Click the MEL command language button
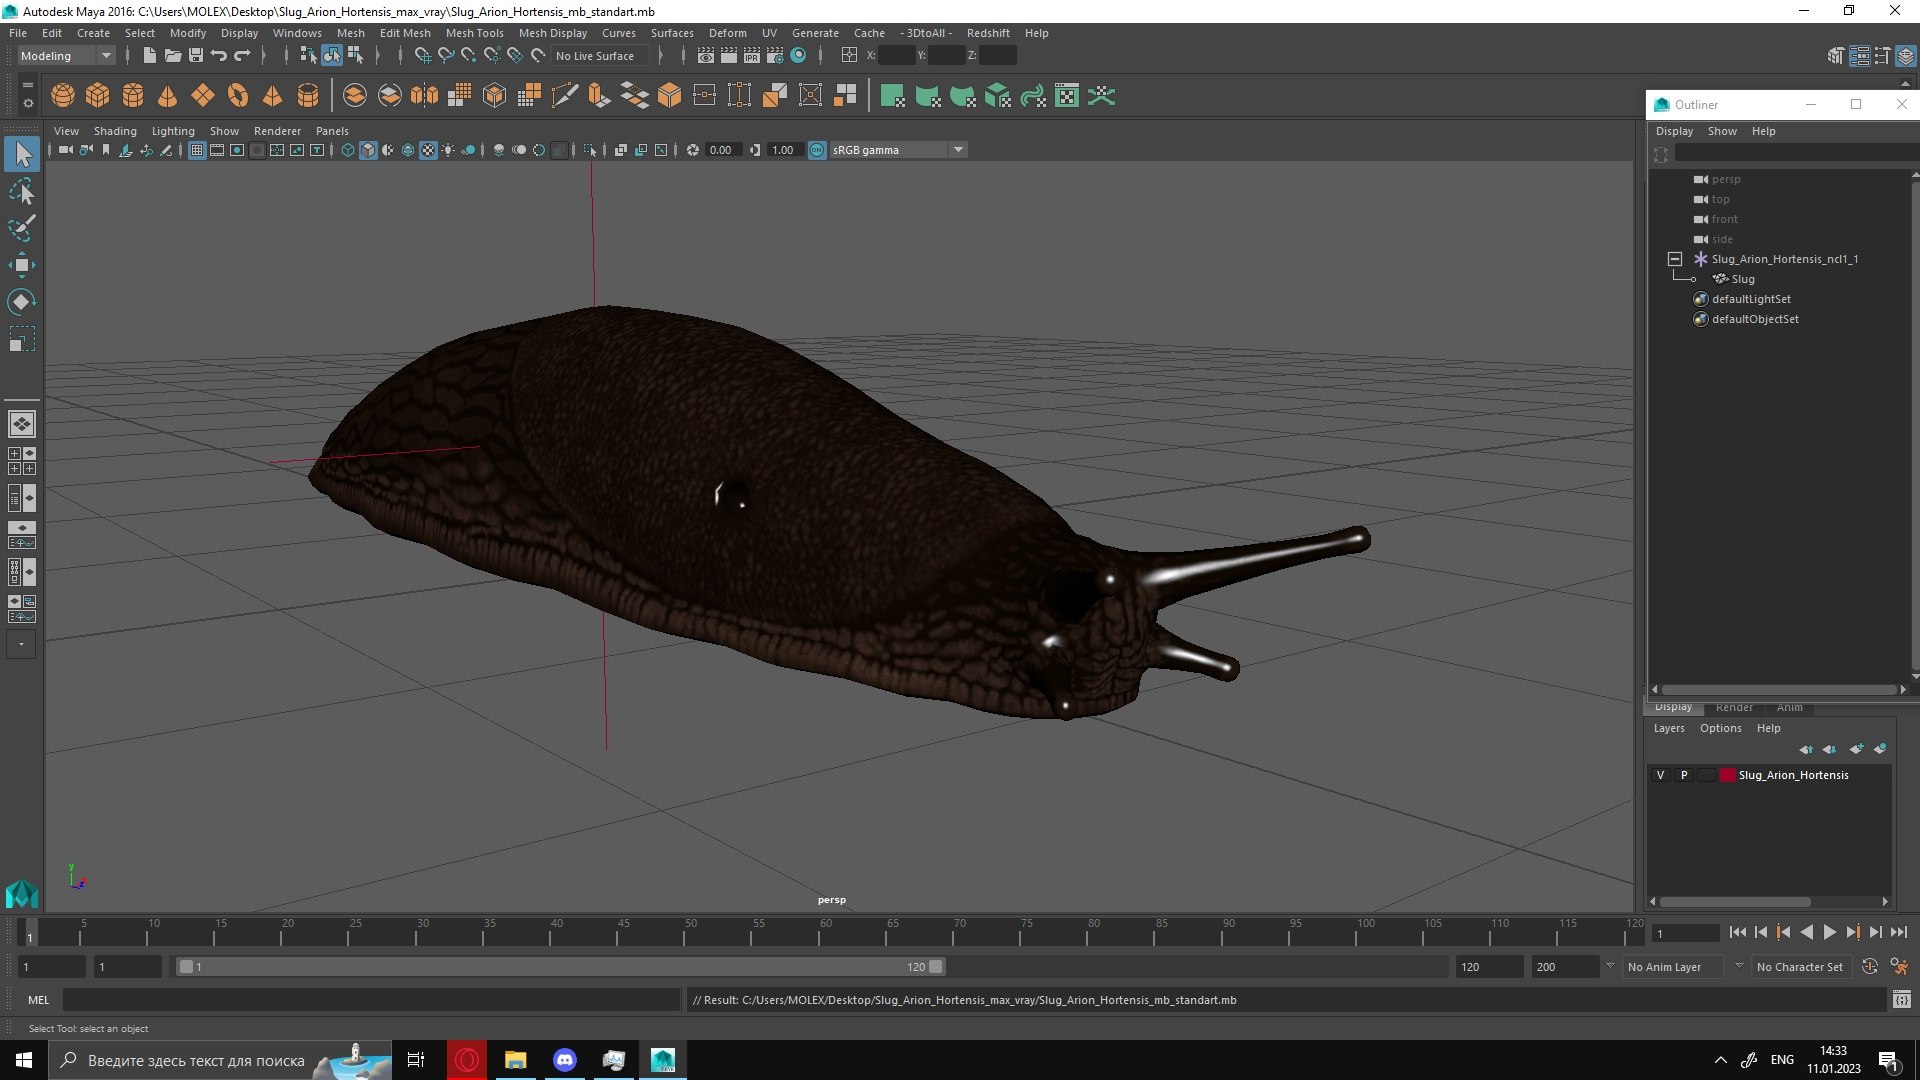The width and height of the screenshot is (1920, 1080). (38, 999)
